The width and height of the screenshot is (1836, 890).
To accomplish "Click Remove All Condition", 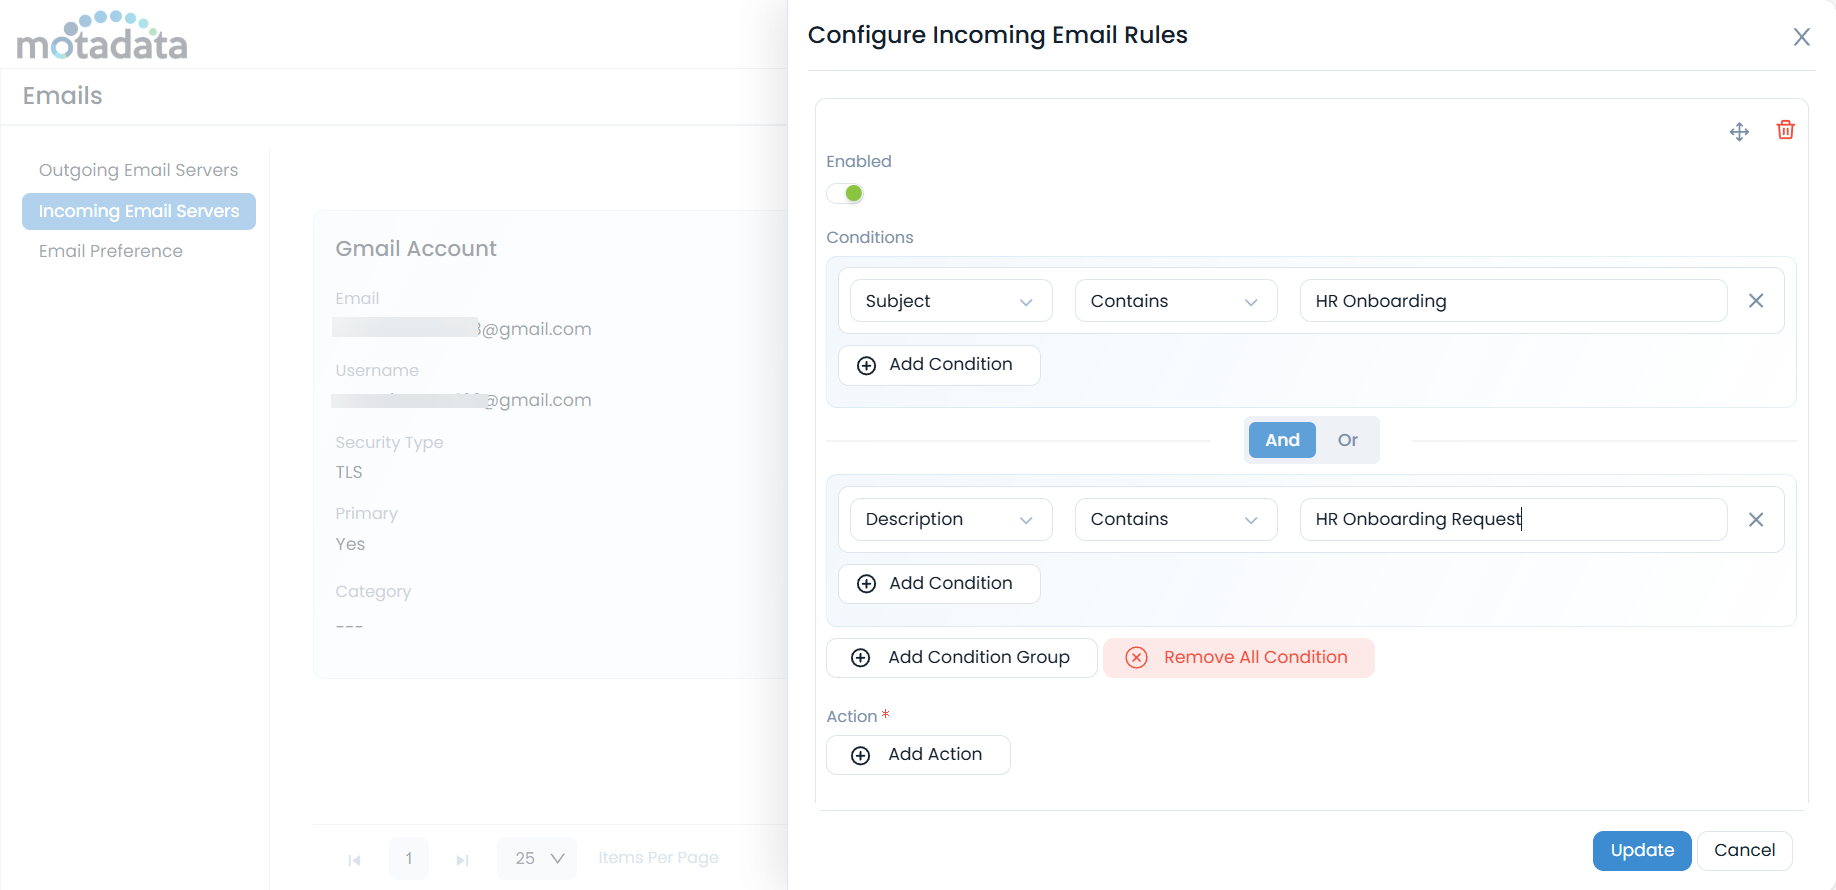I will click(x=1238, y=658).
